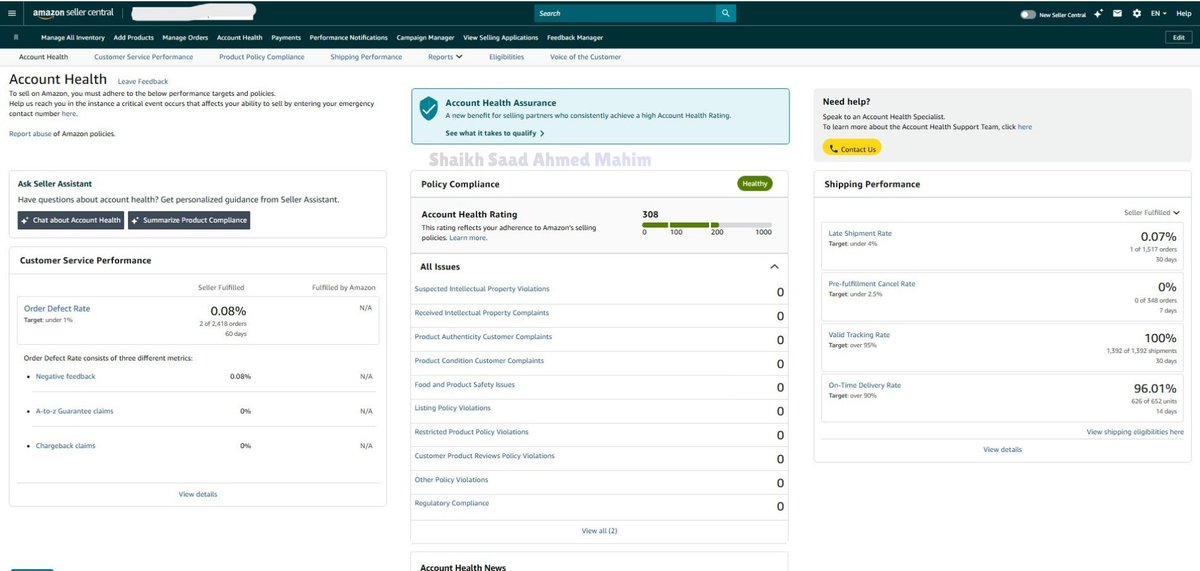
Task: Switch to Product Policy Compliance tab
Action: click(262, 57)
